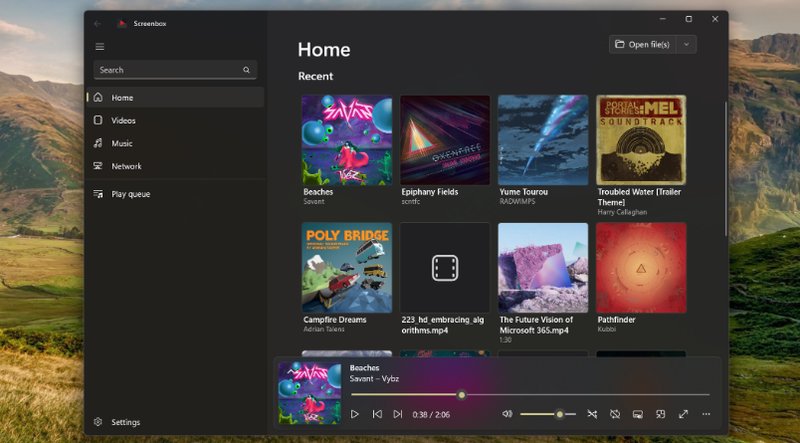
Task: Collapse the hamburger navigation menu
Action: pyautogui.click(x=99, y=46)
